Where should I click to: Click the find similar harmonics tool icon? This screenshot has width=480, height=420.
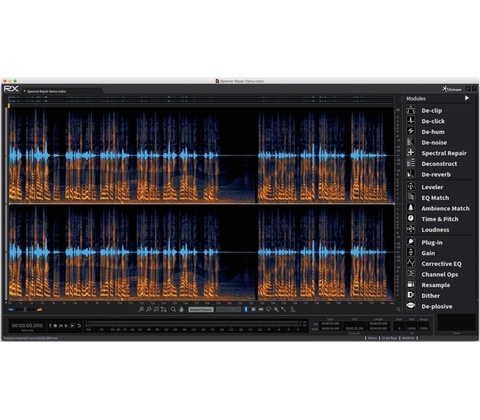293,309
